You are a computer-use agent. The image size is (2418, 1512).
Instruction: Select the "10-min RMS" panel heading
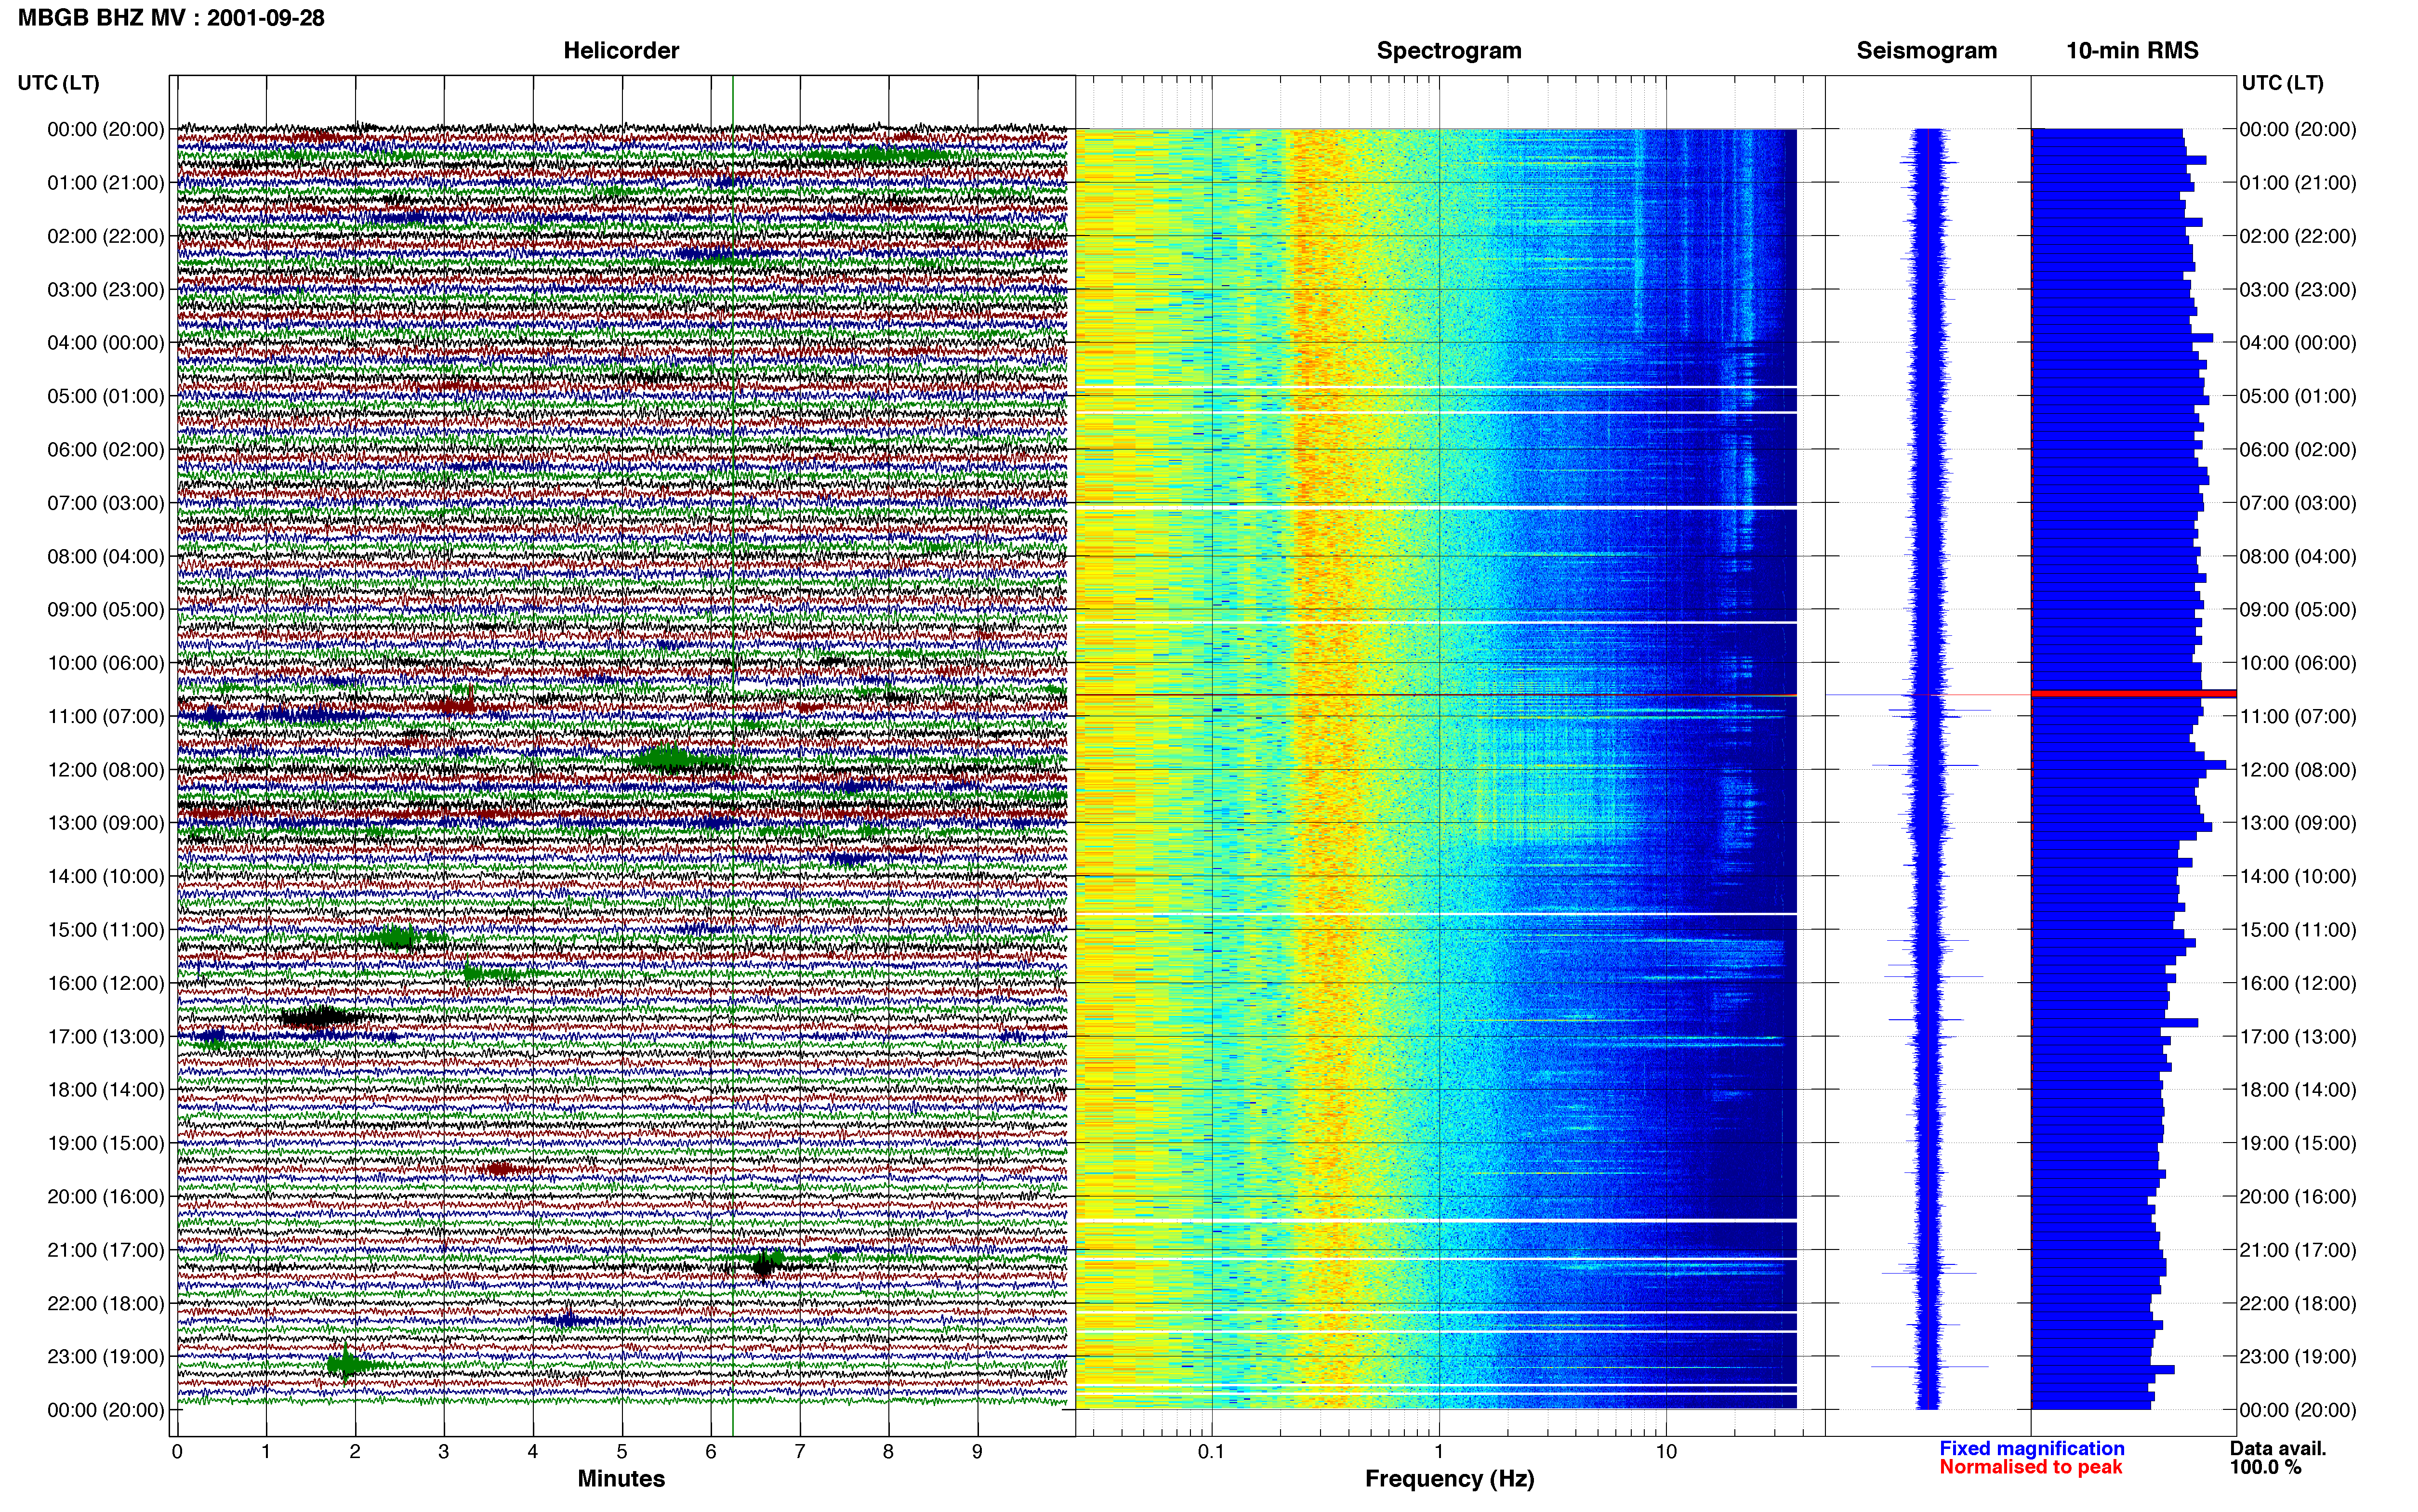[x=2132, y=50]
